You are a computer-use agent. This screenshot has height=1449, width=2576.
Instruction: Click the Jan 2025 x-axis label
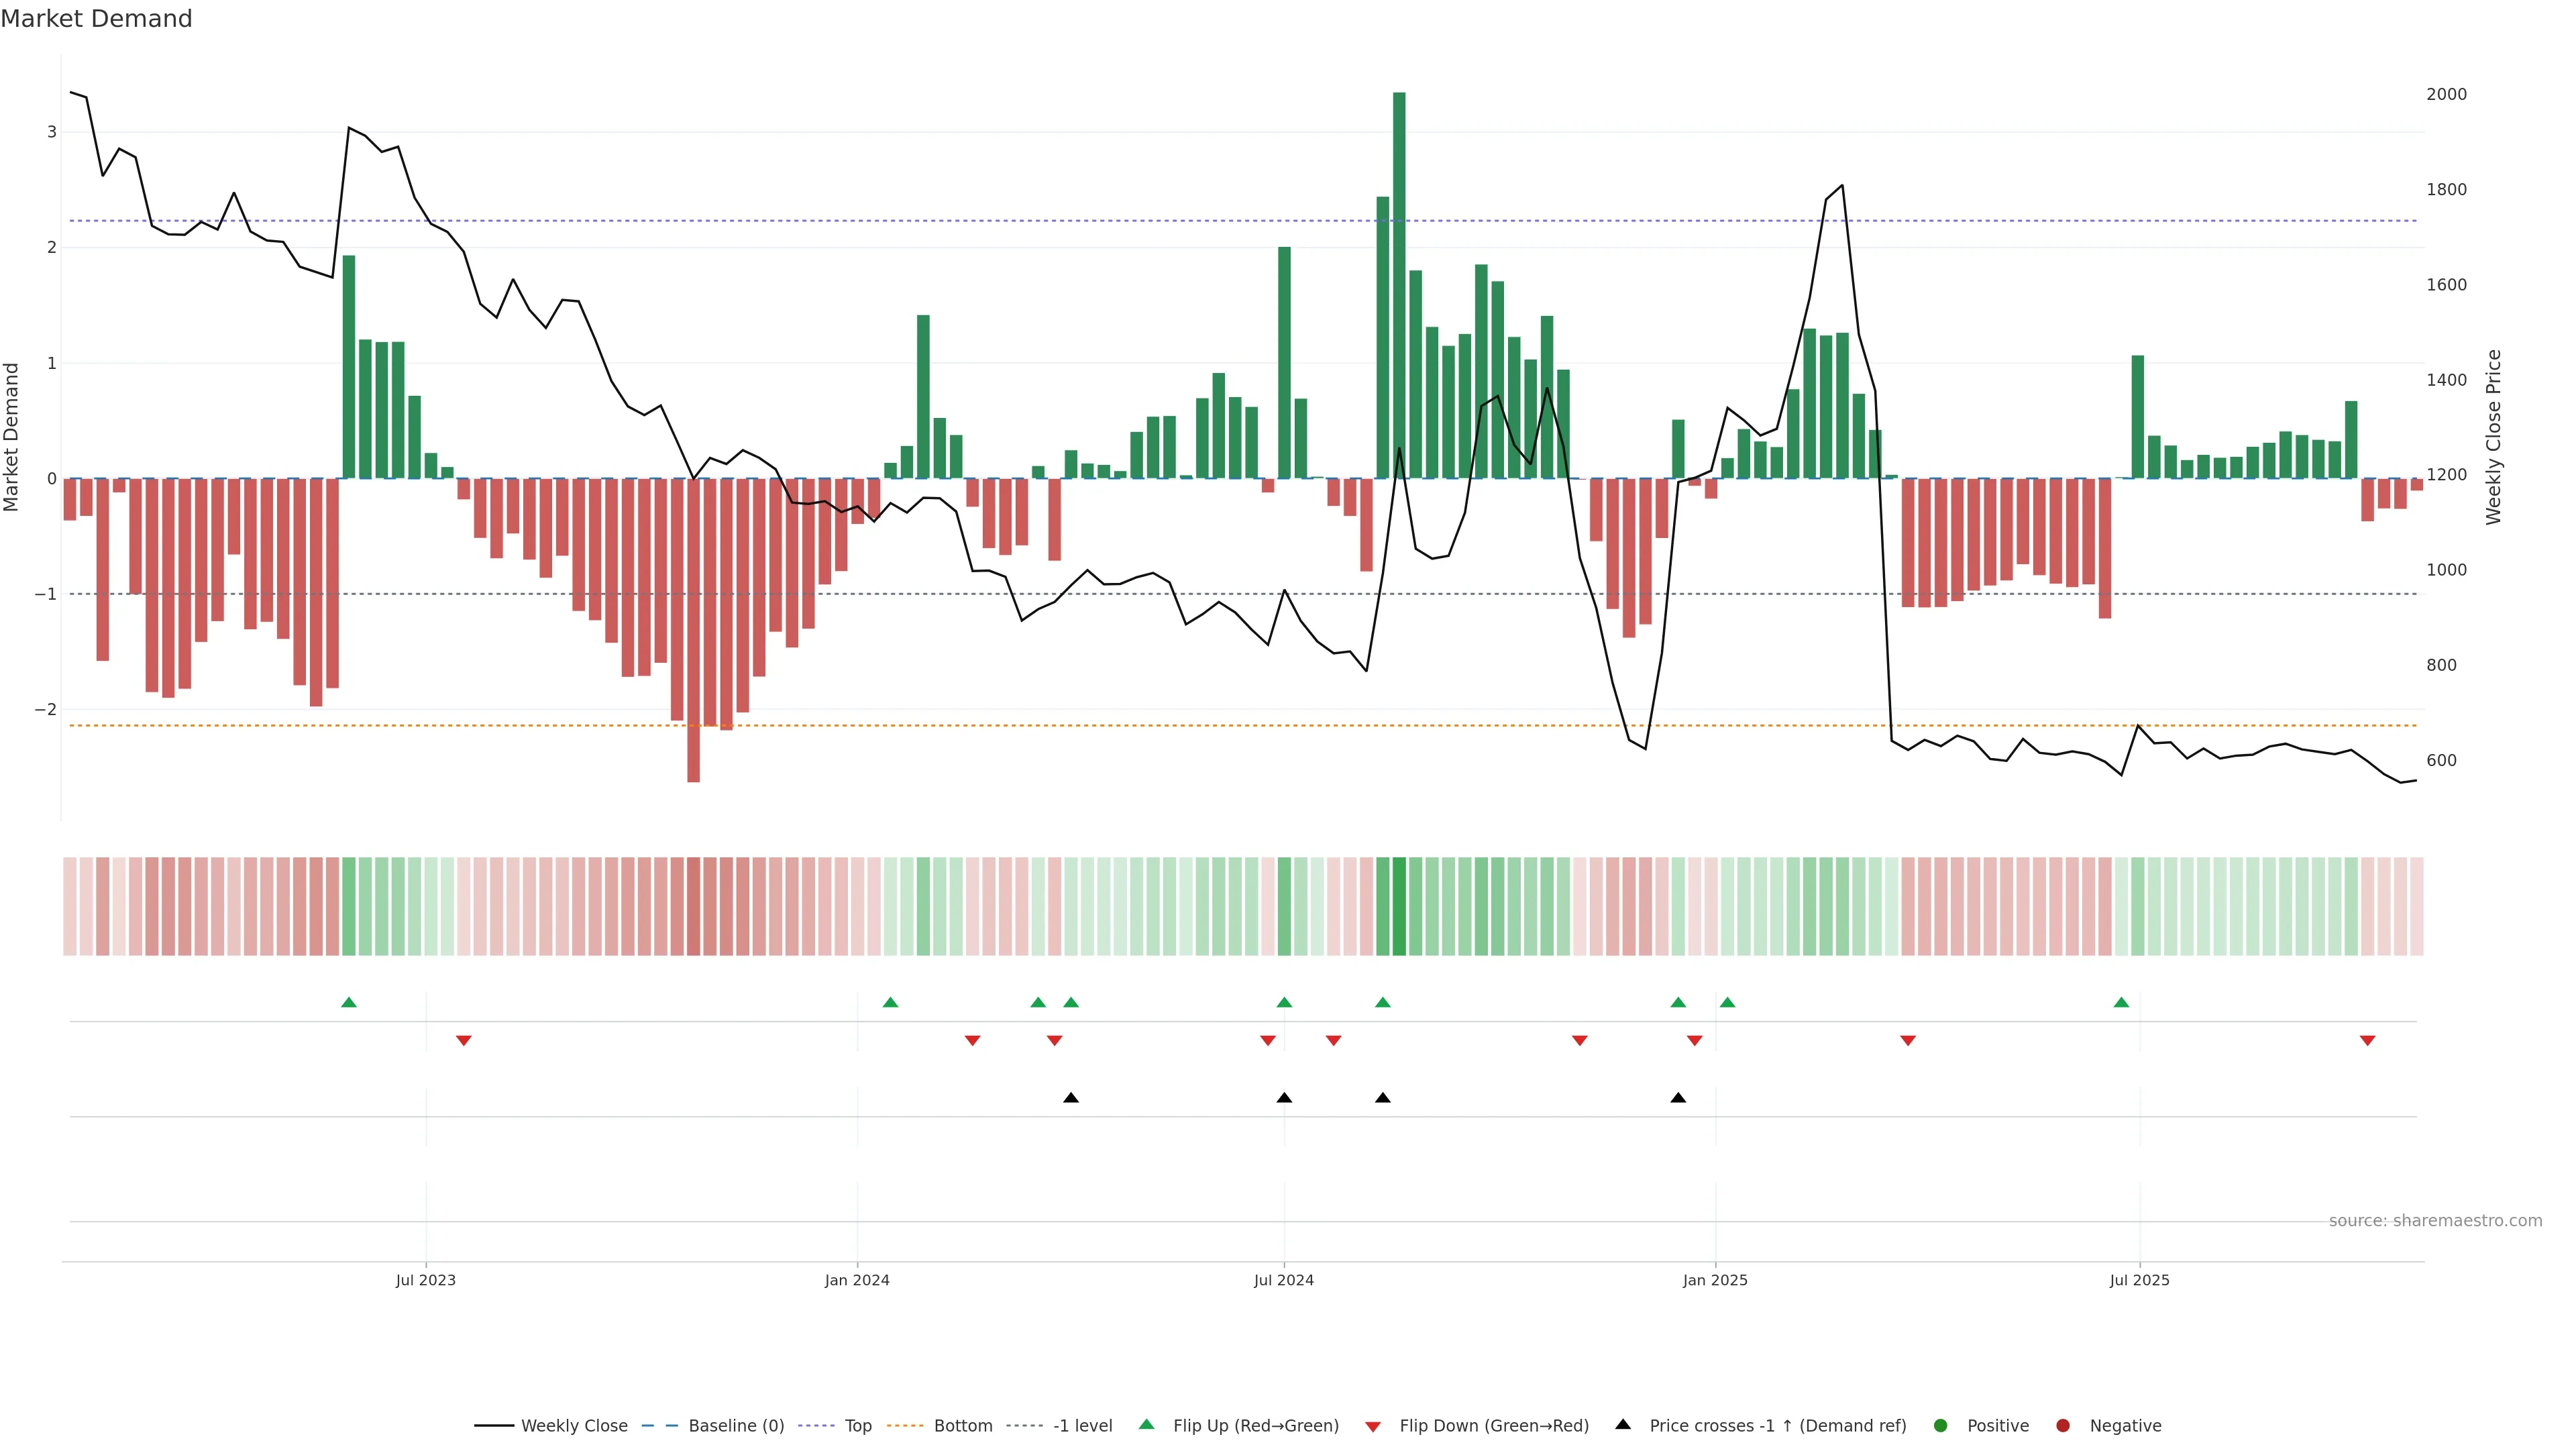[1715, 1280]
